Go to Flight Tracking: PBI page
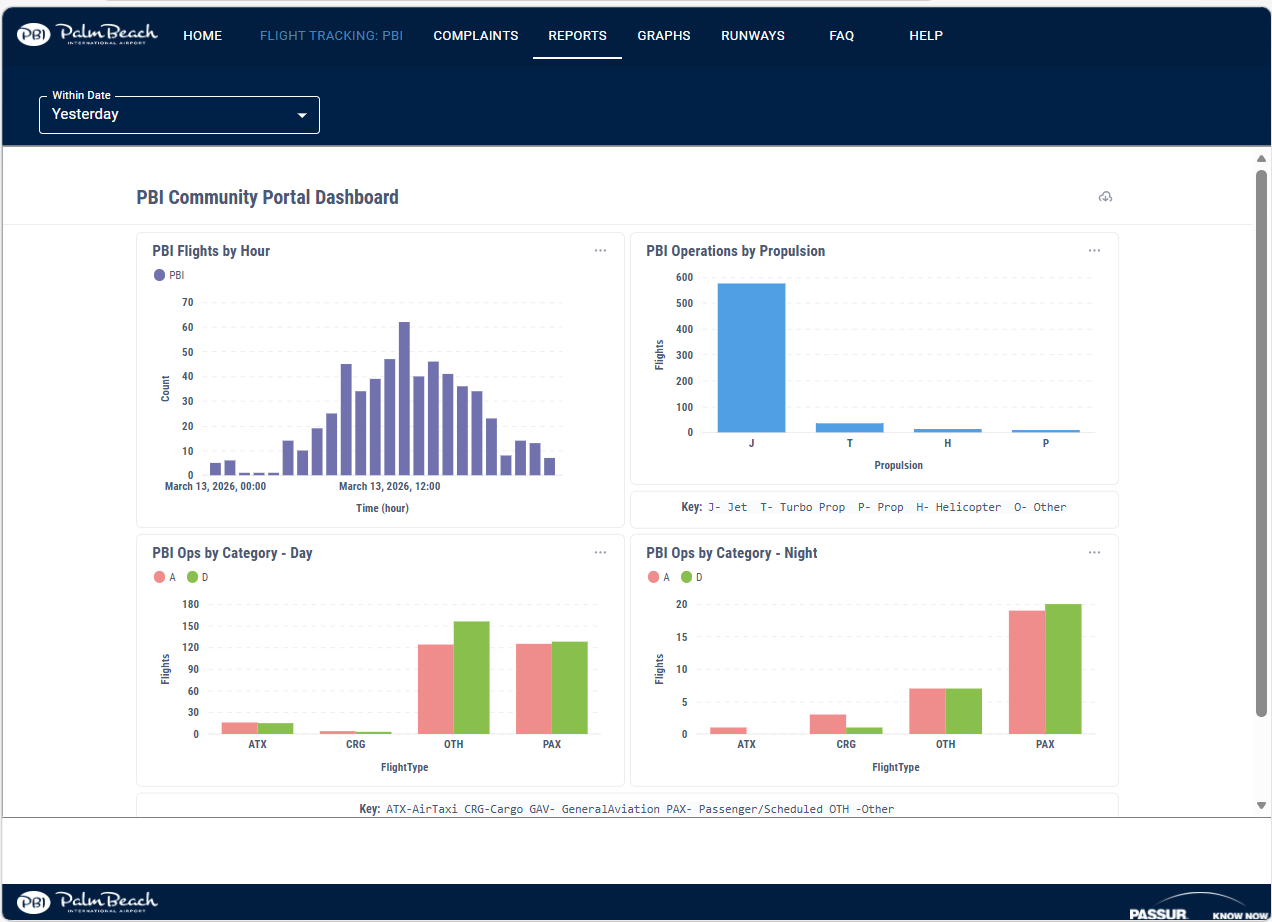 click(x=331, y=36)
